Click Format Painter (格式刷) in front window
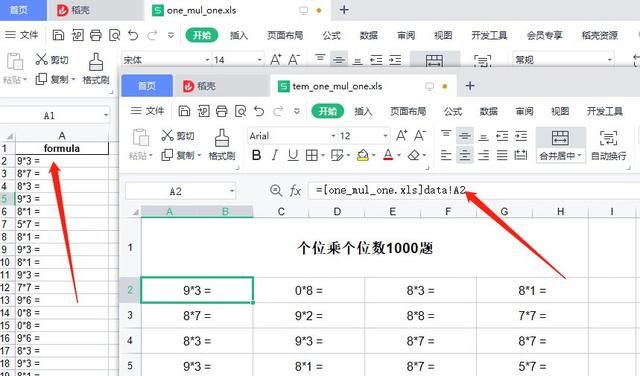This screenshot has width=640, height=376. click(x=222, y=145)
